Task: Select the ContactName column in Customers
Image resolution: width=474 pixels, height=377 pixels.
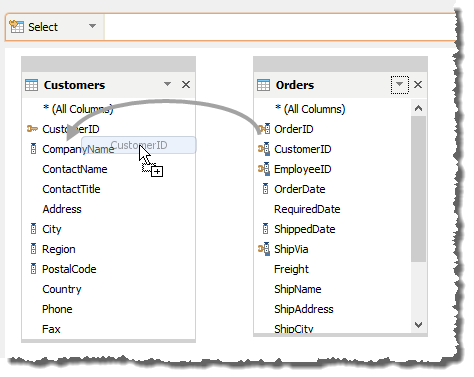Action: 75,169
